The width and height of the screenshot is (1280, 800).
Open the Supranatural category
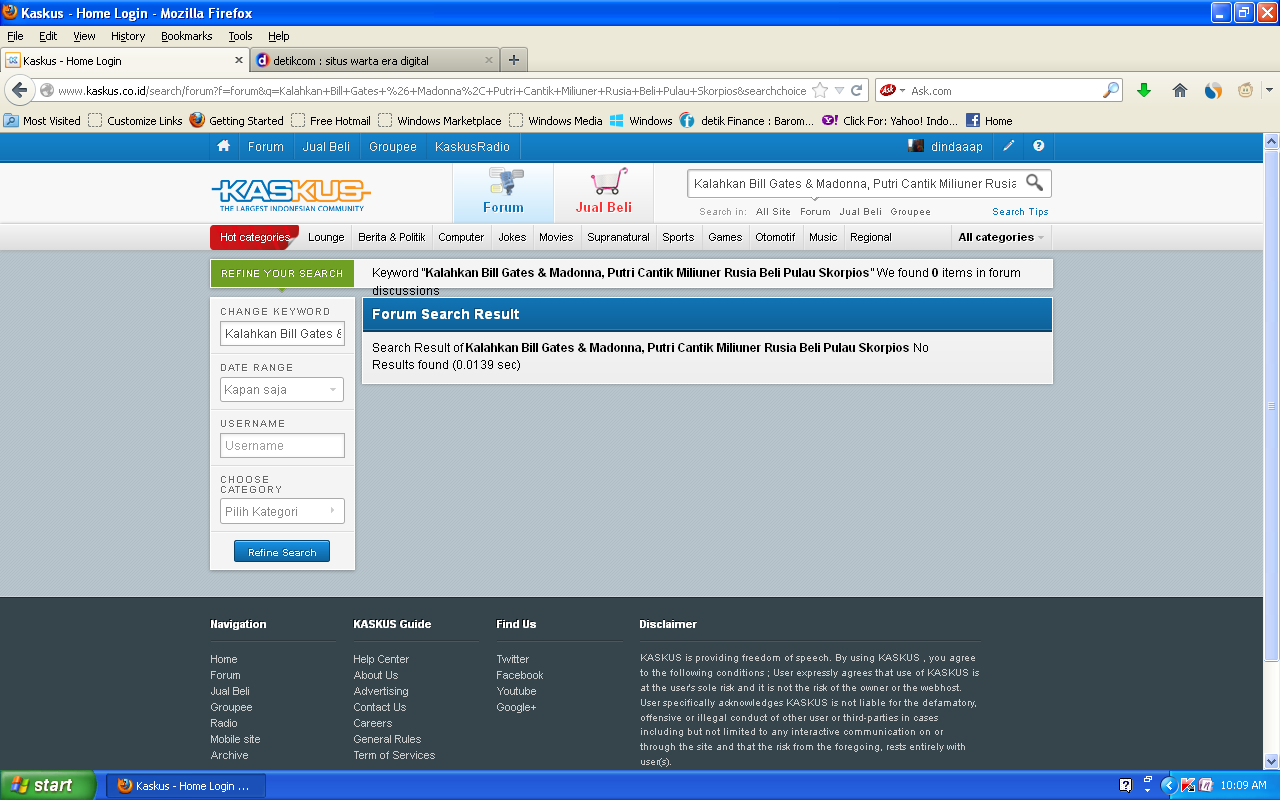point(618,237)
